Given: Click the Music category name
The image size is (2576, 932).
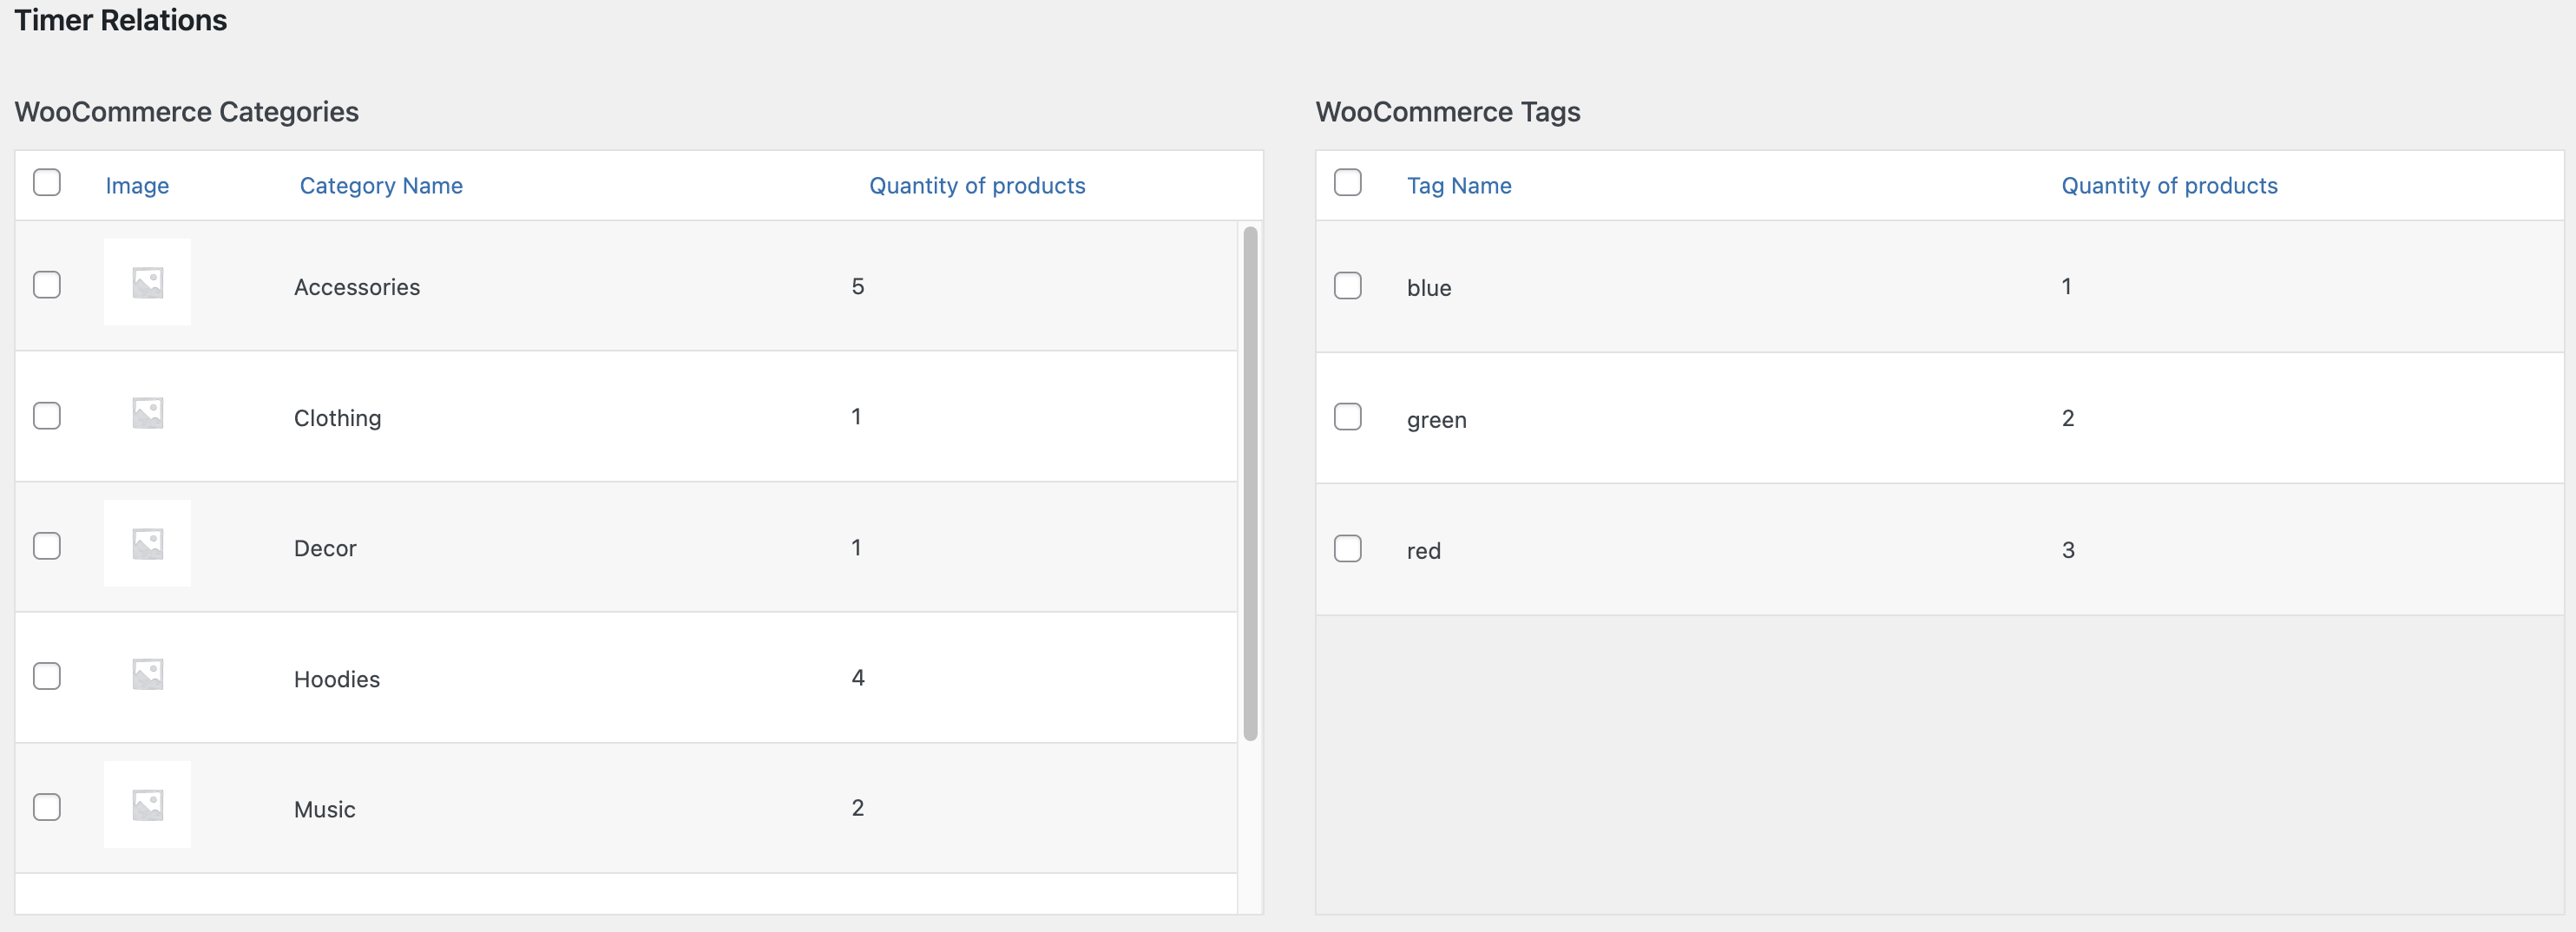Looking at the screenshot, I should pyautogui.click(x=324, y=809).
